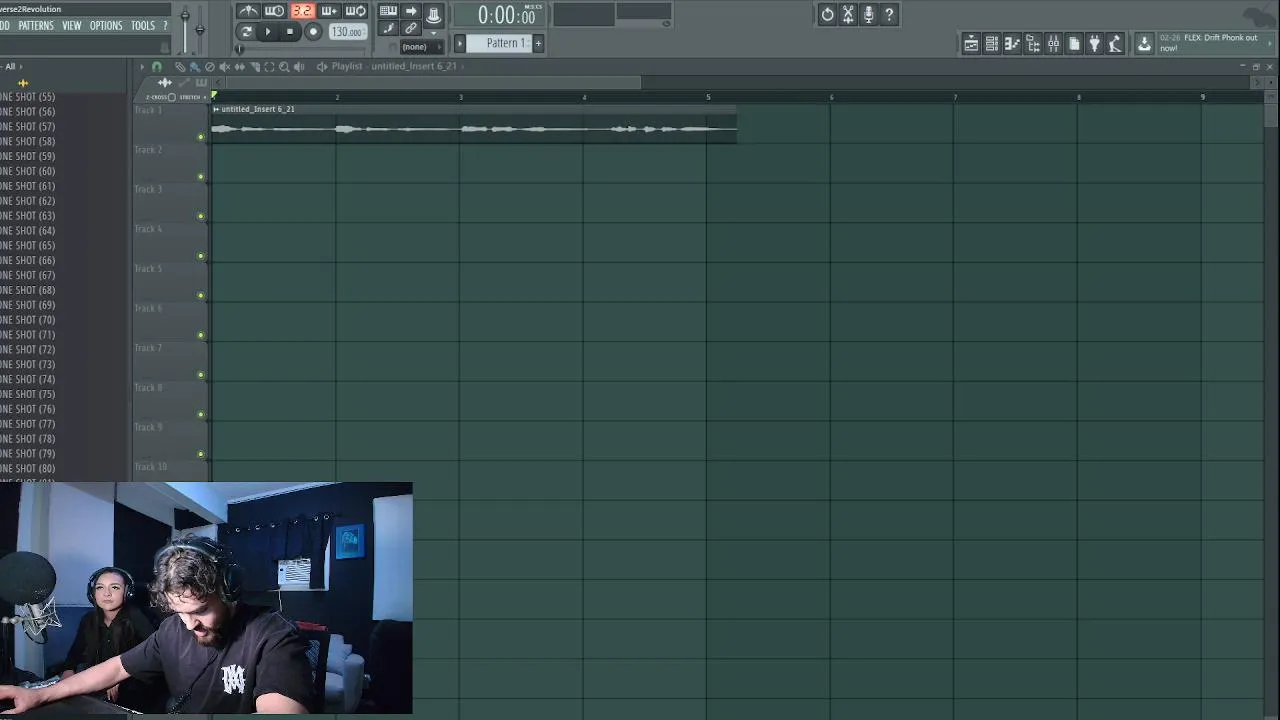Mute Track 5 with its green dot
The width and height of the screenshot is (1280, 720).
click(x=201, y=295)
